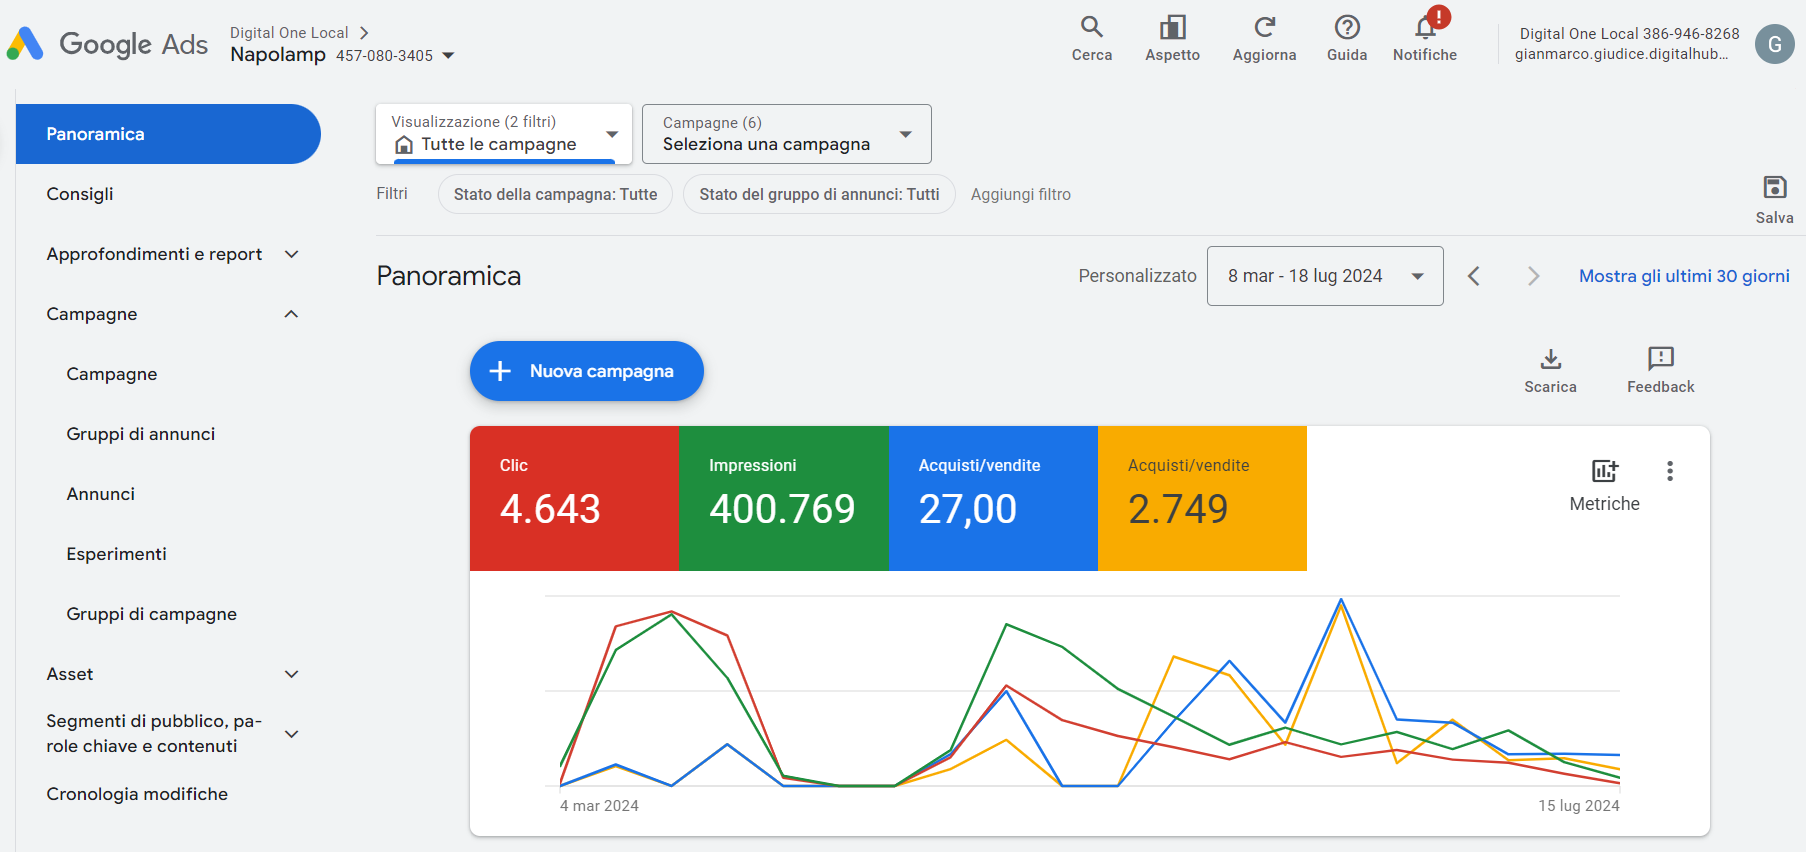
Task: Open the Metriche chart icon
Action: click(x=1604, y=471)
